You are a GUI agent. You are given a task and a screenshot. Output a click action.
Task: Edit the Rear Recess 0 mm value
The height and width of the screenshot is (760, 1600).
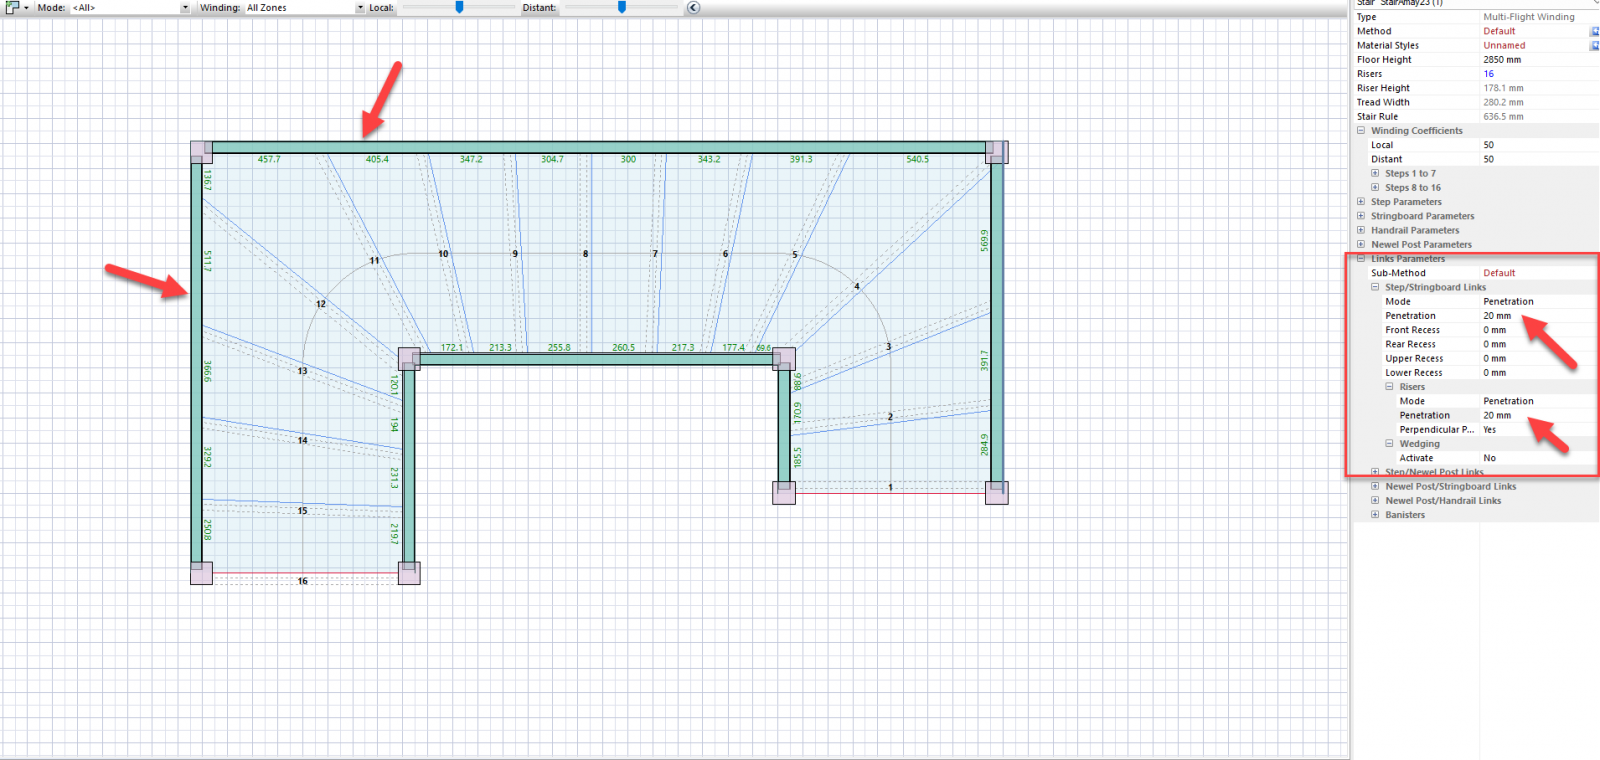coord(1494,344)
